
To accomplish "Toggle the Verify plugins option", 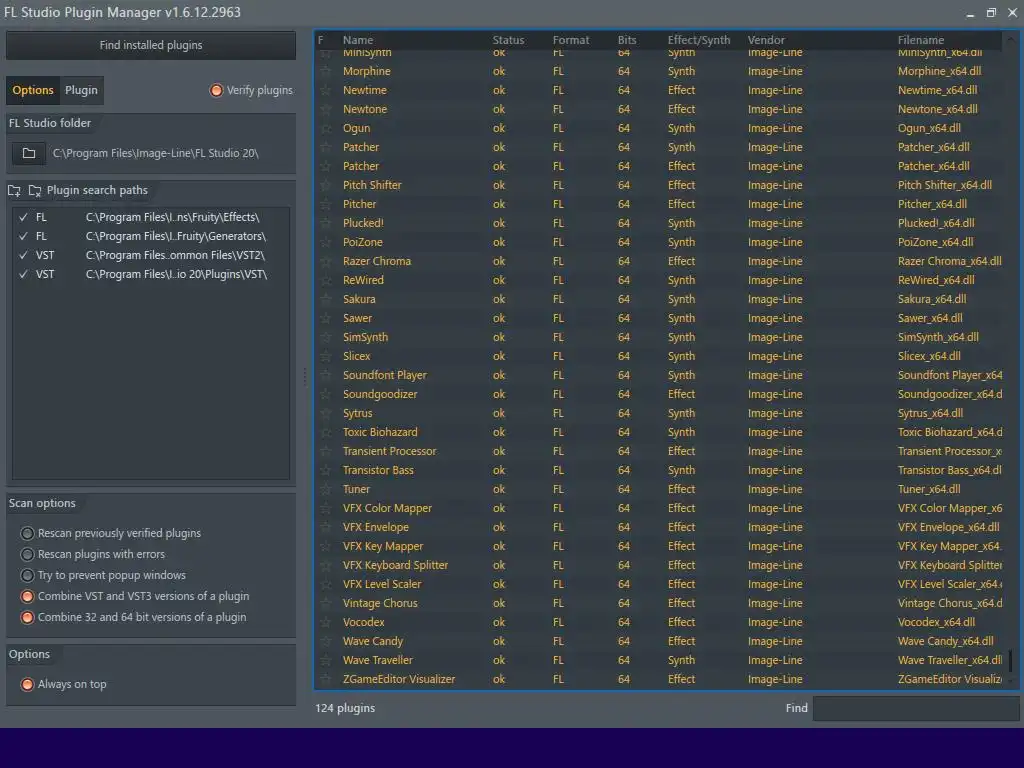I will [x=251, y=90].
